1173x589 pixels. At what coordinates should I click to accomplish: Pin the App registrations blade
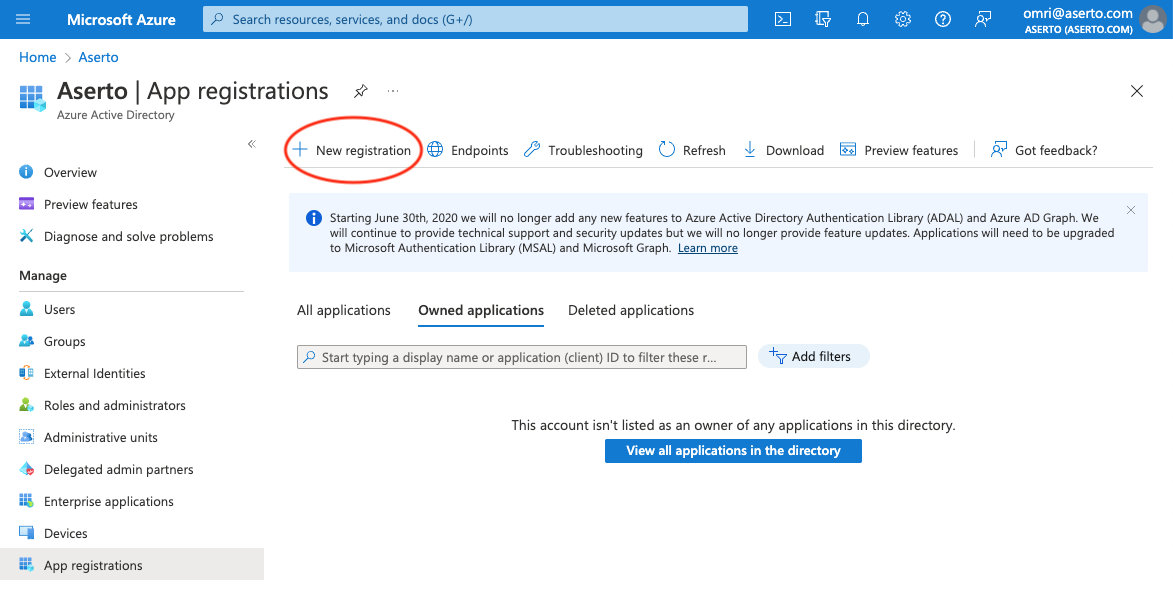point(360,91)
